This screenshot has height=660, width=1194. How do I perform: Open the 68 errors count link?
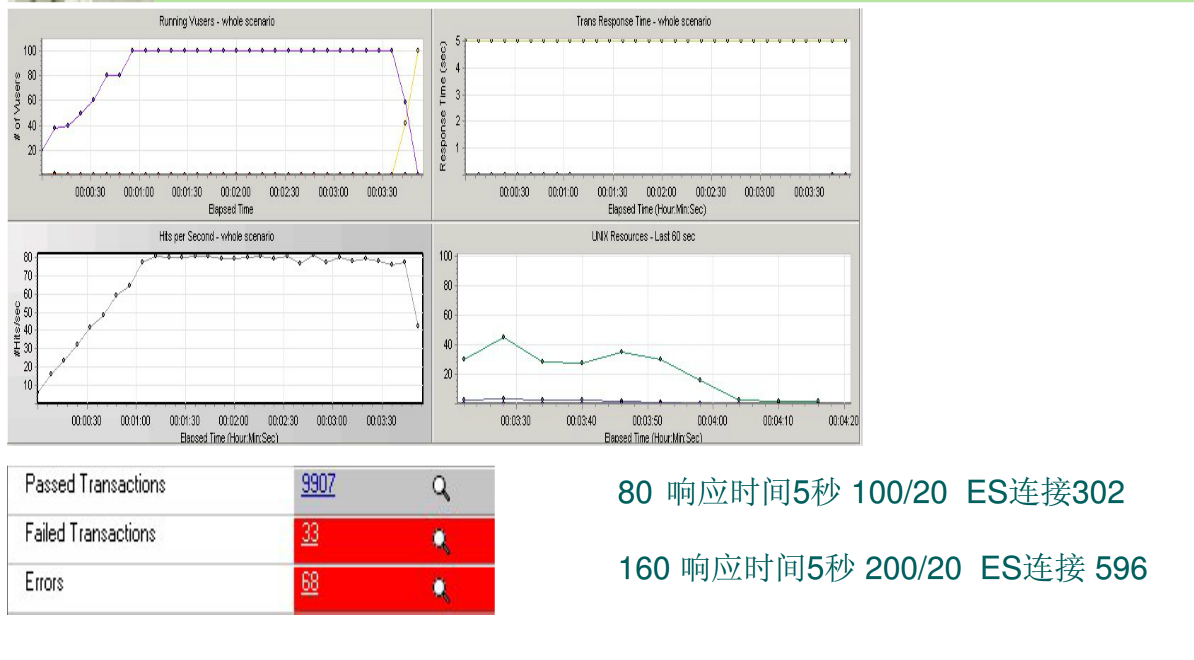(x=310, y=583)
